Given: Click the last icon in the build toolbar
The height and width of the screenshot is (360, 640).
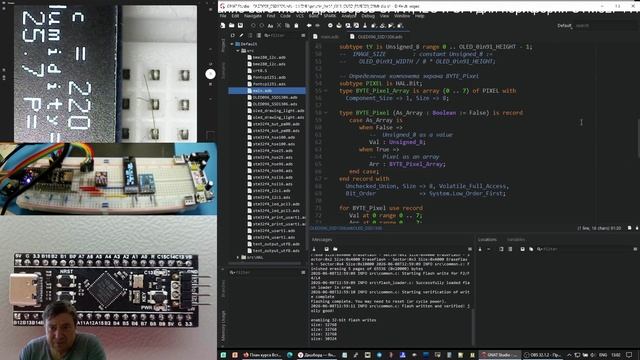Looking at the screenshot, I should click(400, 26).
